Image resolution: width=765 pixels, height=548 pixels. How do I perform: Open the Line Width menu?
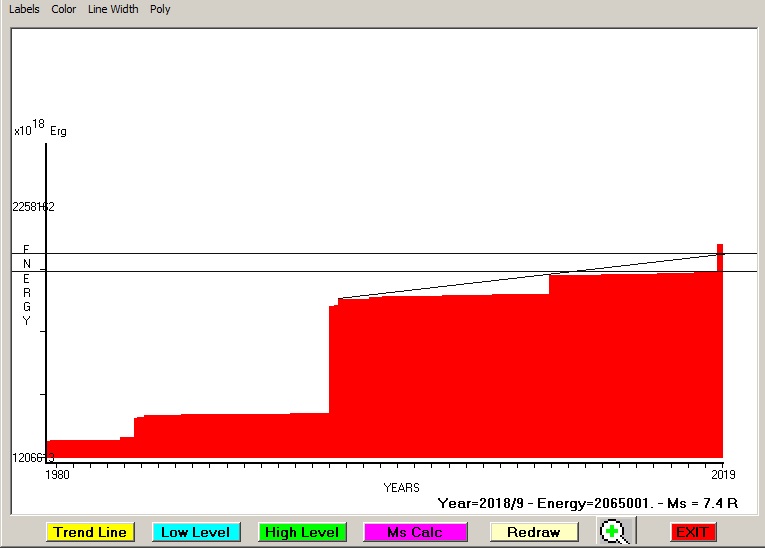click(113, 9)
